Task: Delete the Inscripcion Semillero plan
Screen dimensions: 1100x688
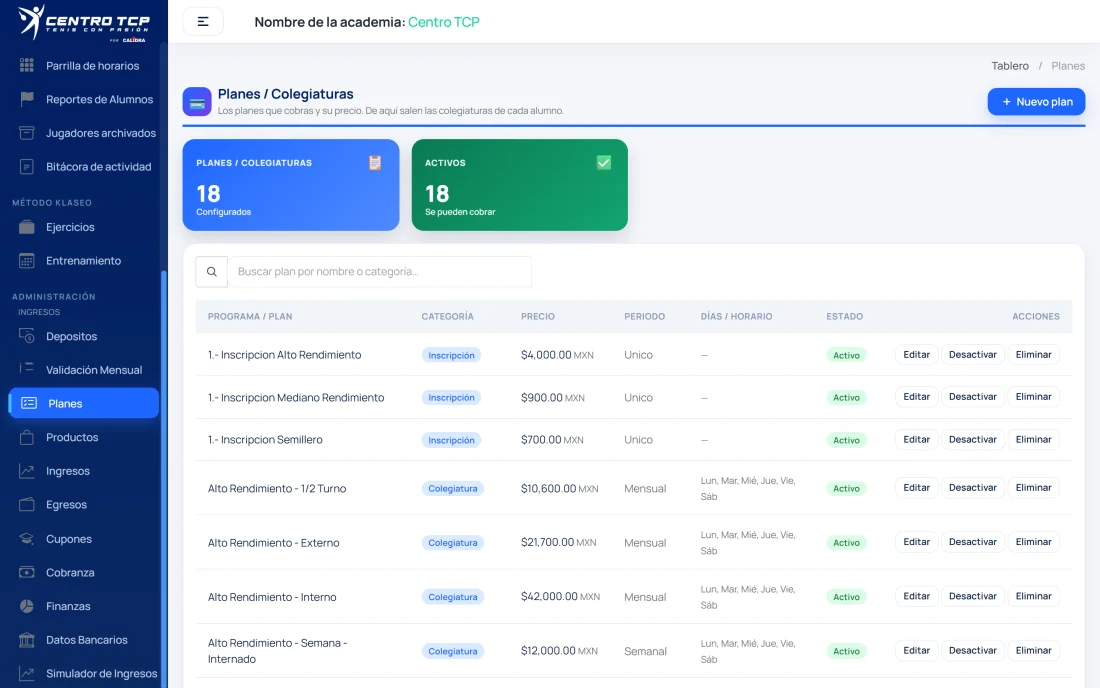Action: click(x=1033, y=439)
